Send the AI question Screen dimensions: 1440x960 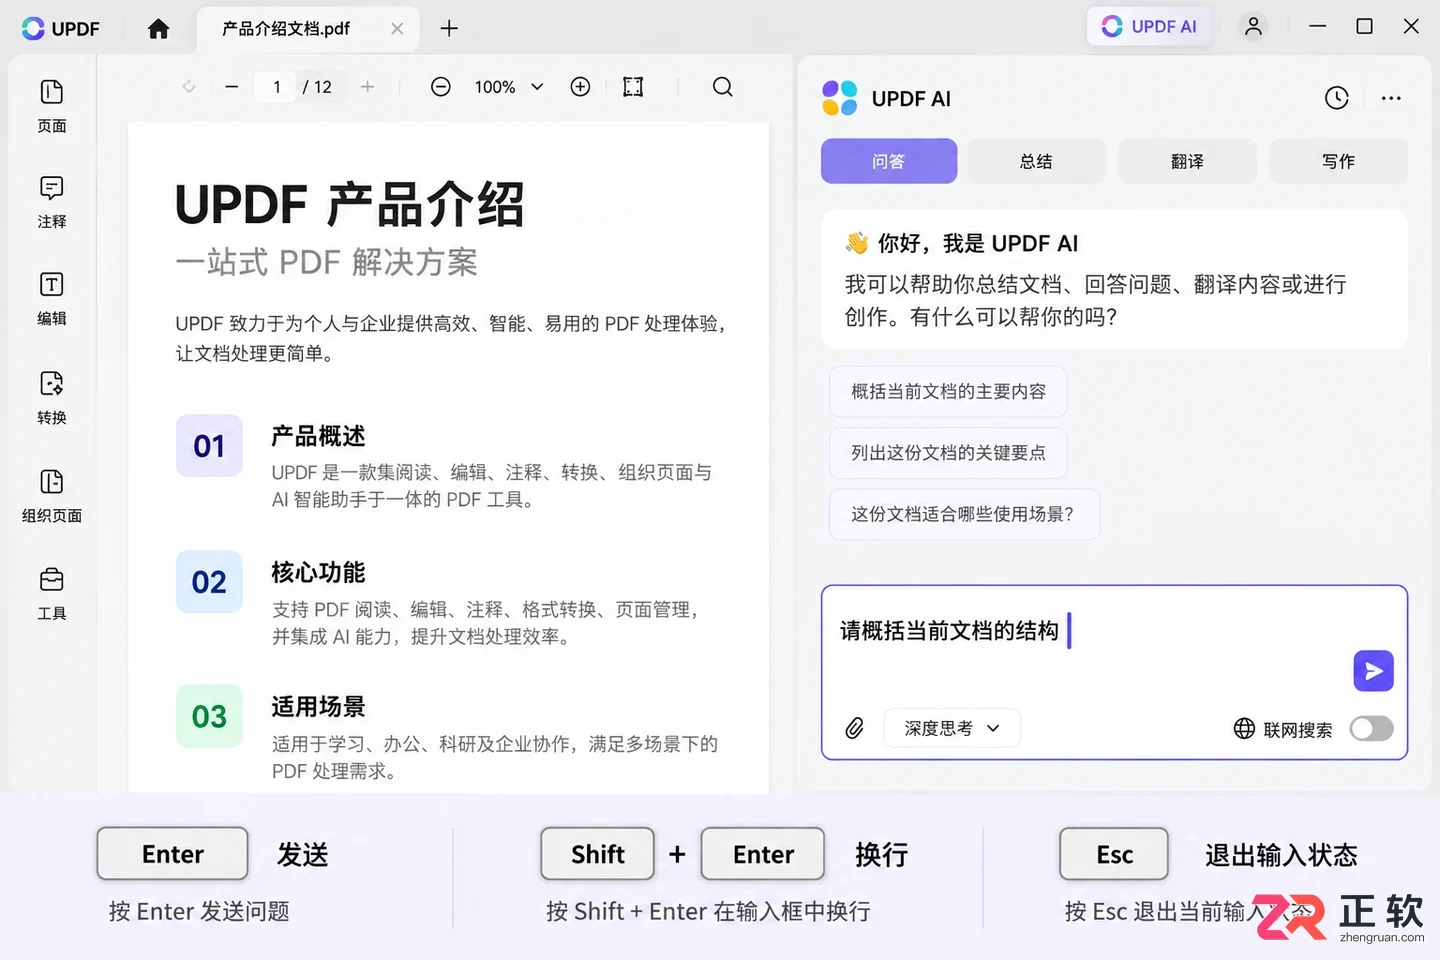click(x=1374, y=671)
